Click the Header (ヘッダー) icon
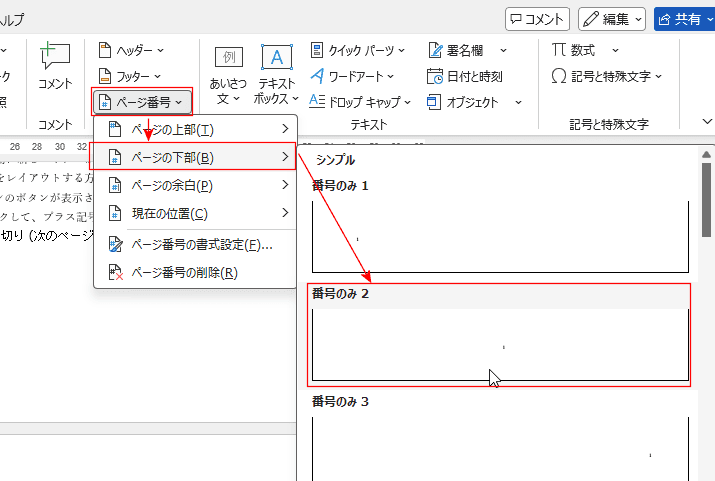The height and width of the screenshot is (481, 715). (x=106, y=50)
